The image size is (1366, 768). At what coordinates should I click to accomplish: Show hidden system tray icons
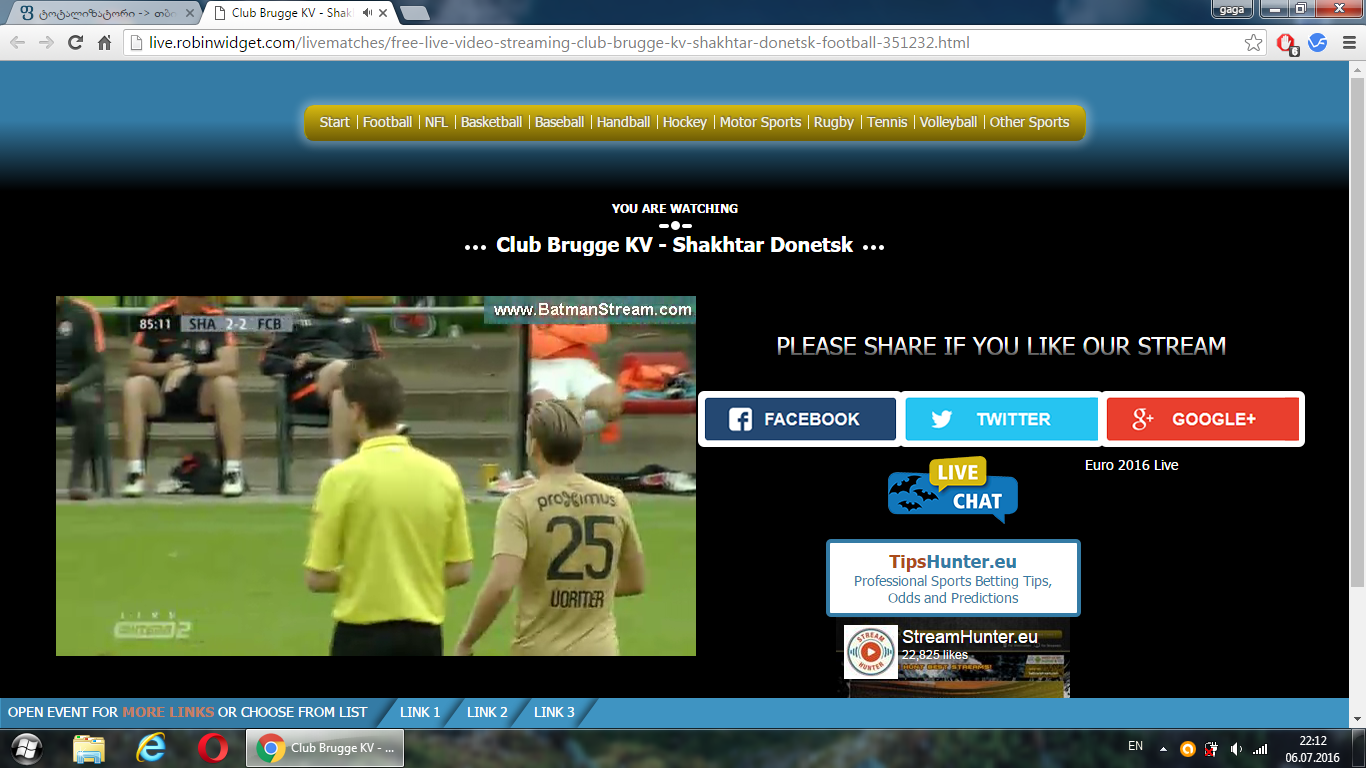pos(1163,748)
